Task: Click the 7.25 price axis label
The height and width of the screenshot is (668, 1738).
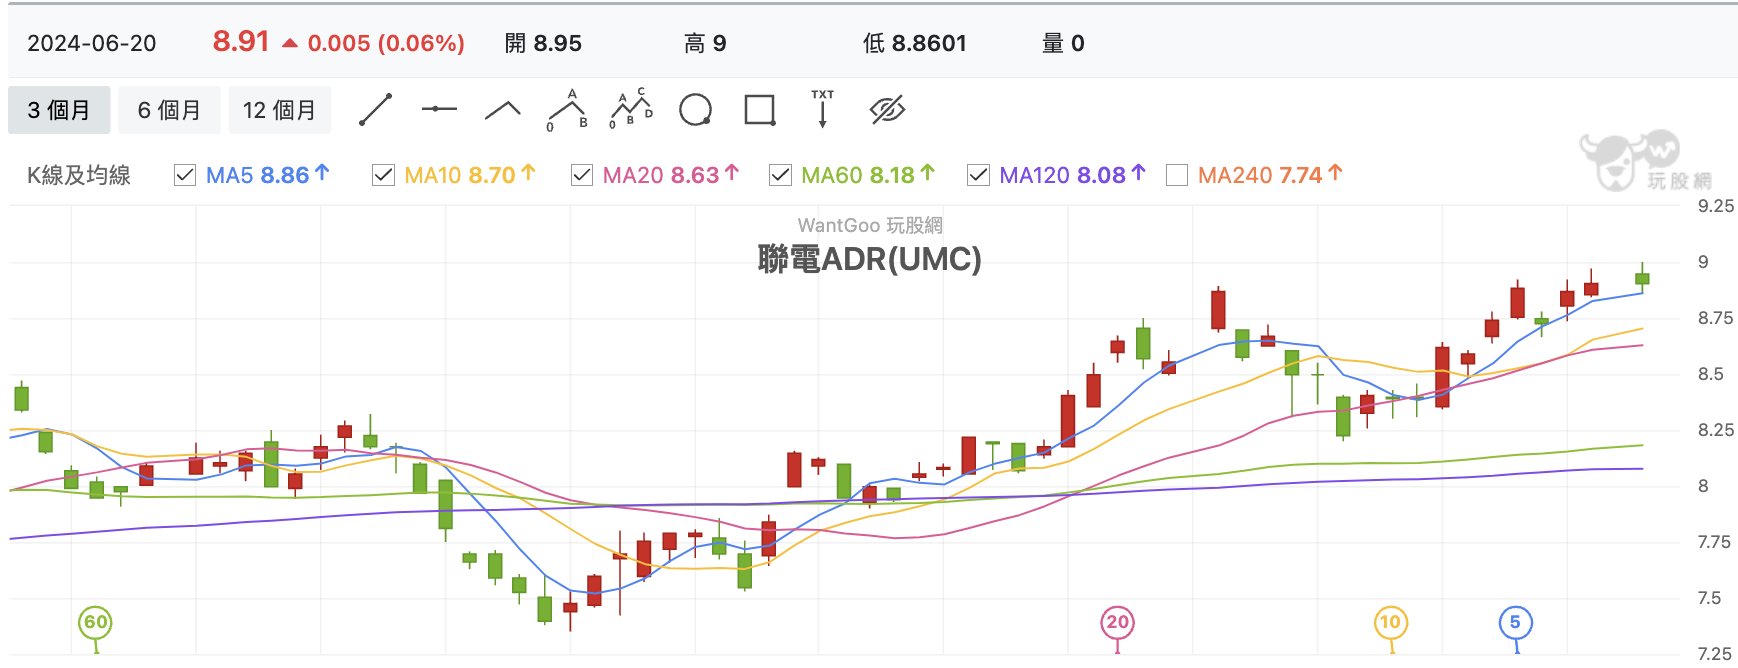Action: (x=1716, y=654)
